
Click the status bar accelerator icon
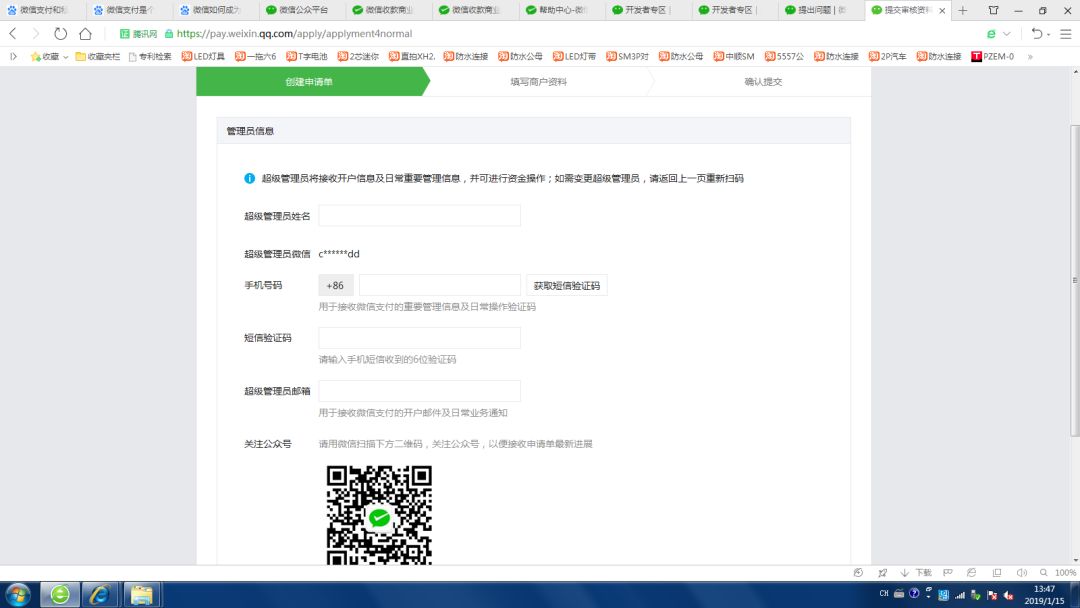858,573
